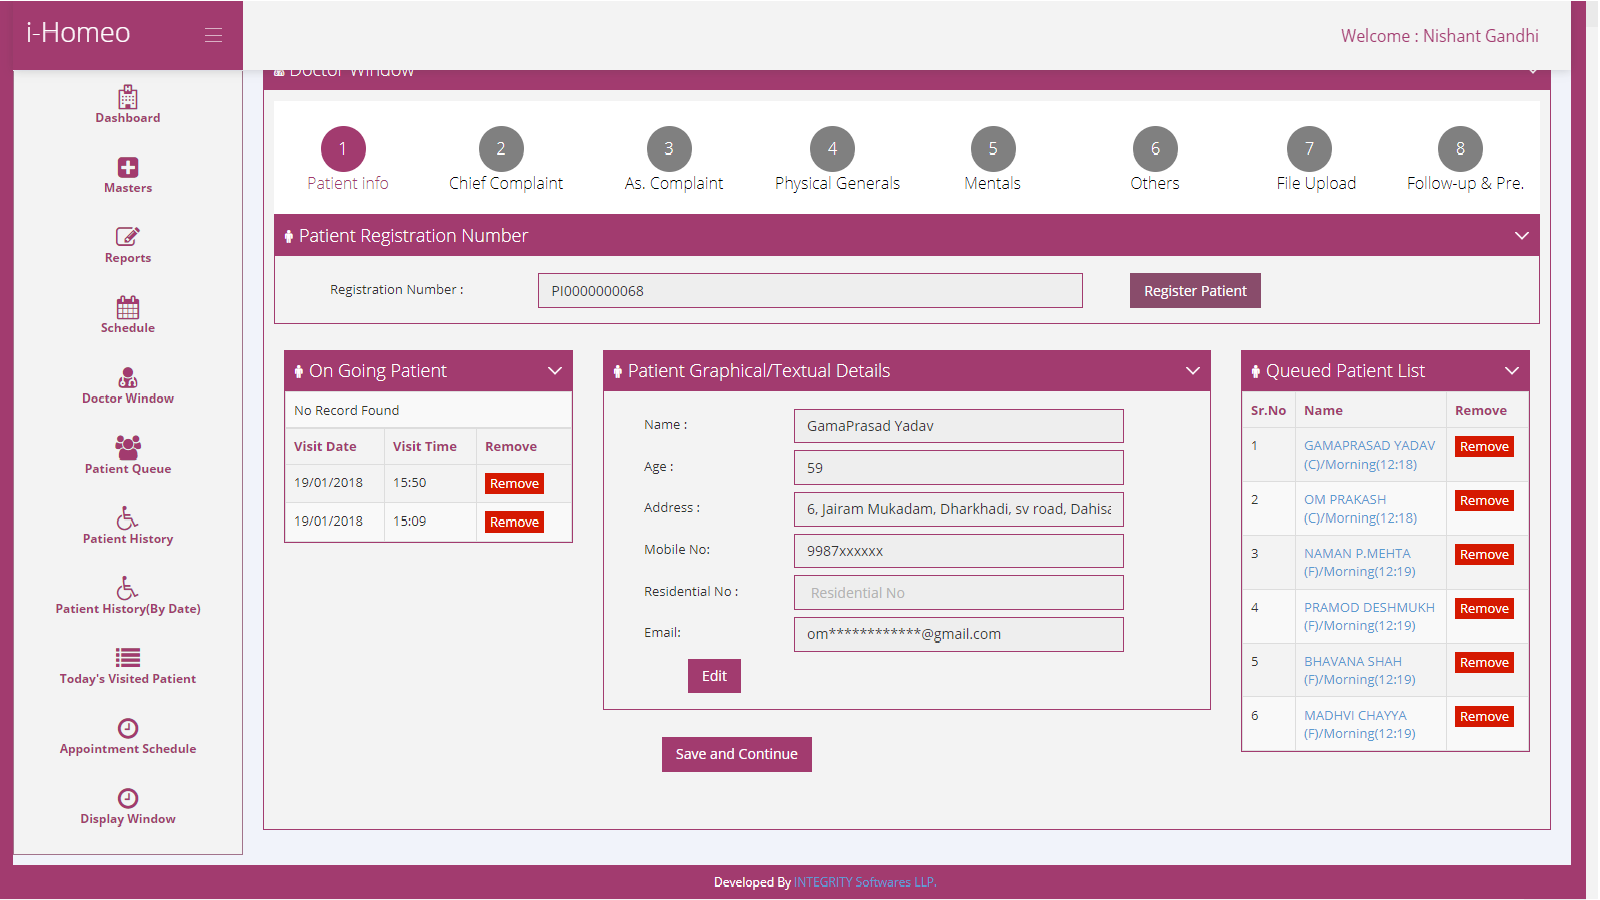This screenshot has width=1600, height=900.
Task: Toggle the hamburger menu icon
Action: pyautogui.click(x=213, y=35)
